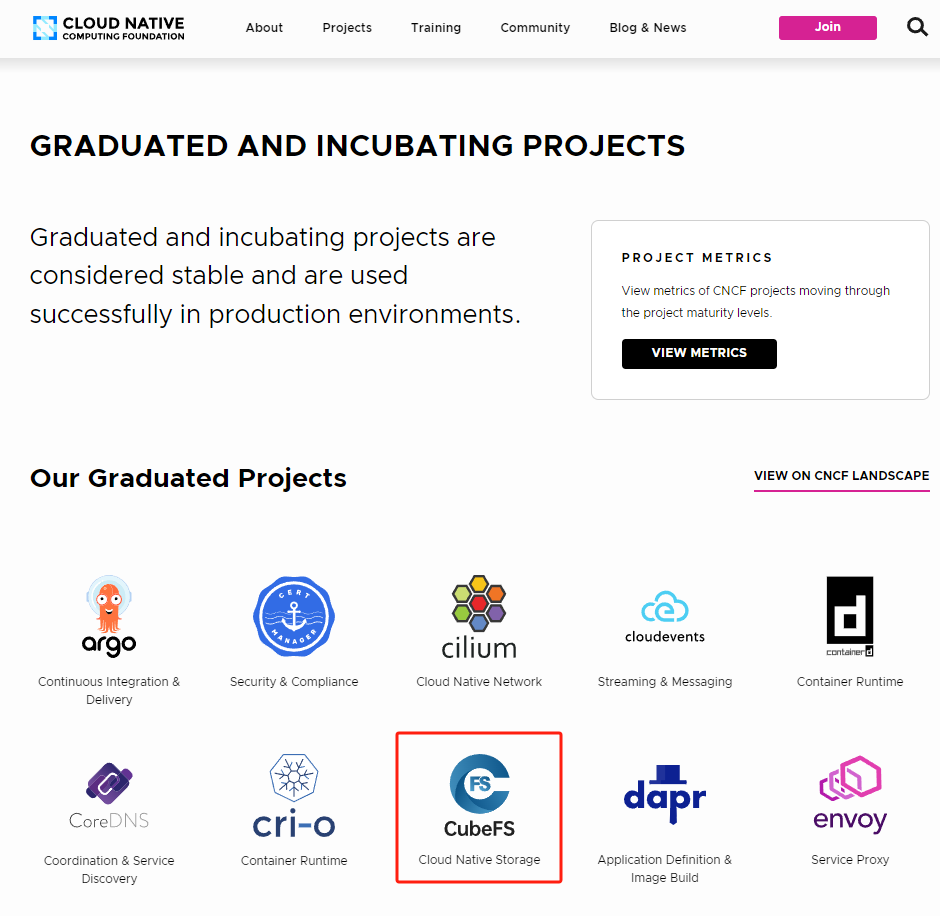Open the Blog & News menu
940x916 pixels.
pos(648,28)
